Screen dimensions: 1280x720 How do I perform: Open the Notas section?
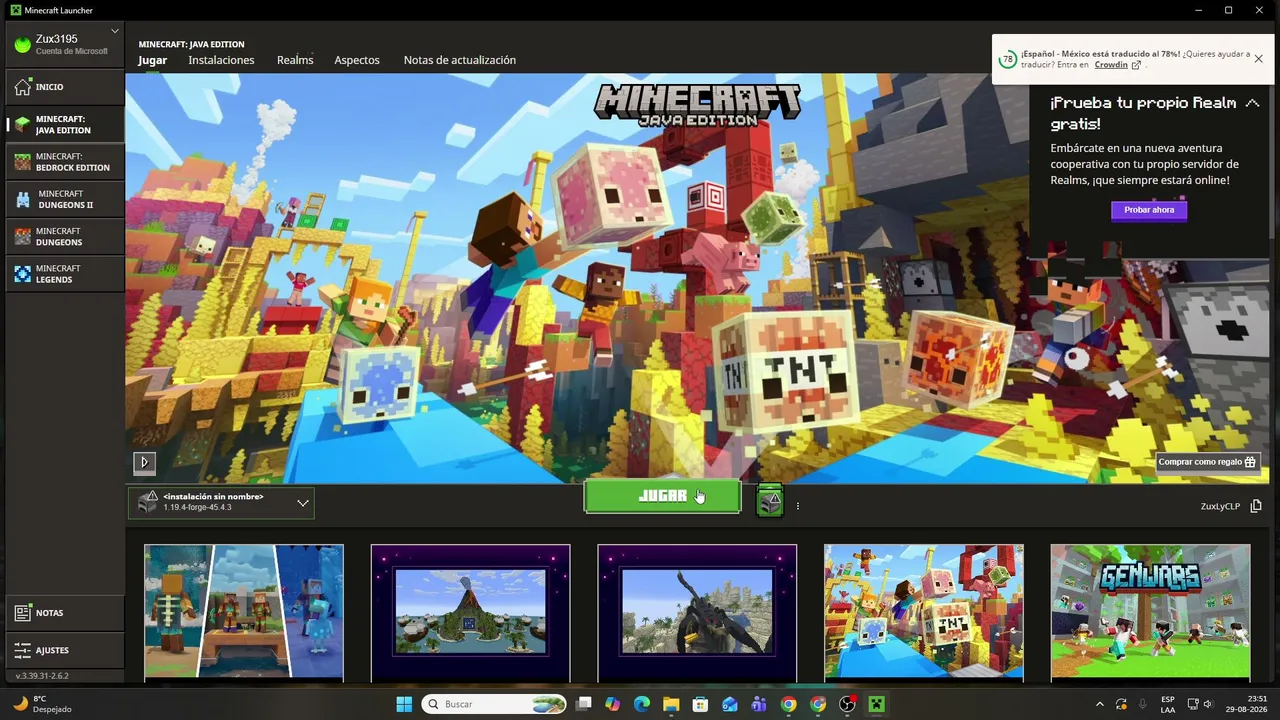[65, 613]
